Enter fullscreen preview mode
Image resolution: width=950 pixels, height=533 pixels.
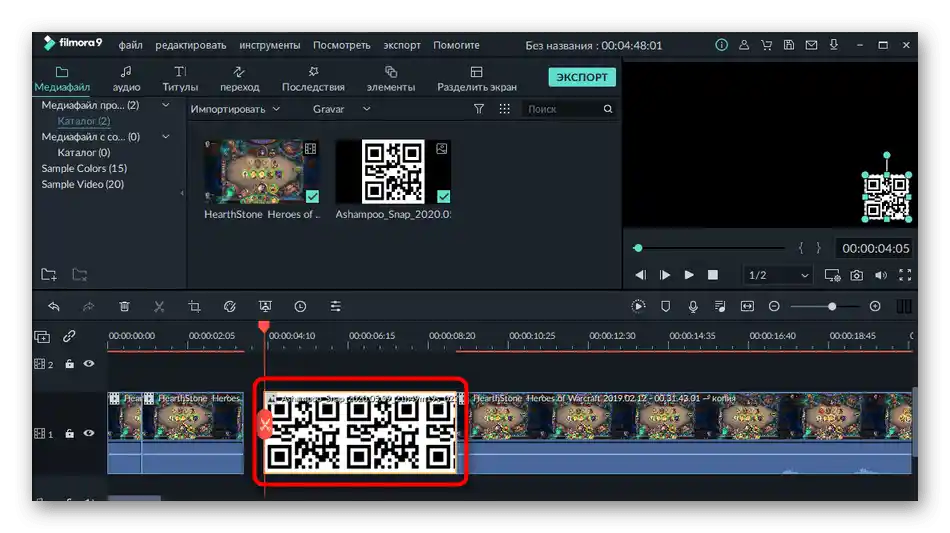click(905, 275)
